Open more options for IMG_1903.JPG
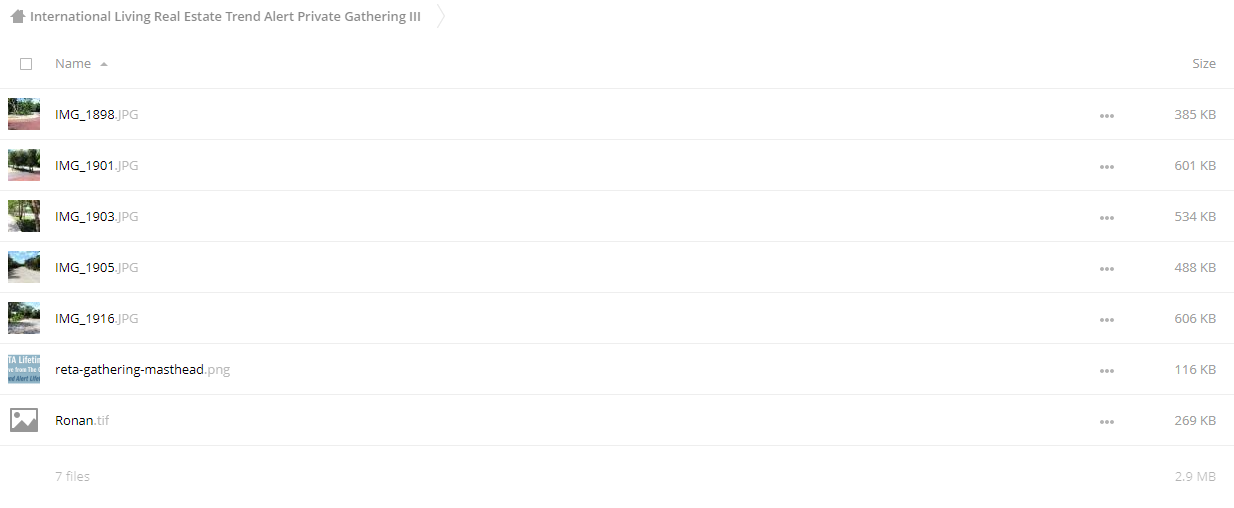Image resolution: width=1234 pixels, height=508 pixels. pos(1106,218)
